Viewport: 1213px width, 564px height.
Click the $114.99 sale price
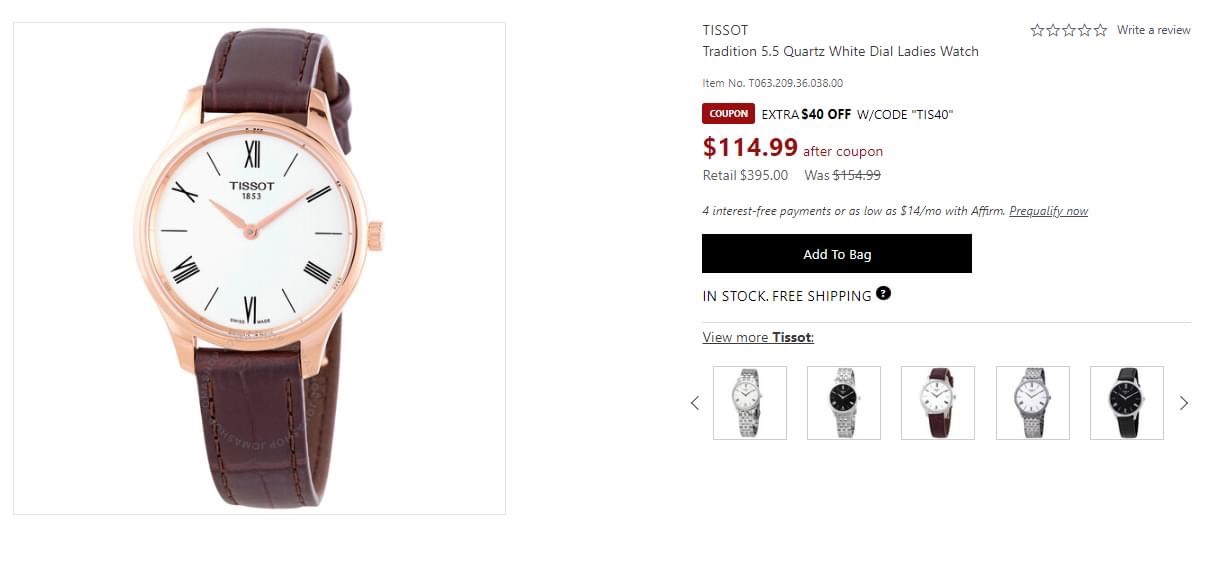tap(750, 148)
